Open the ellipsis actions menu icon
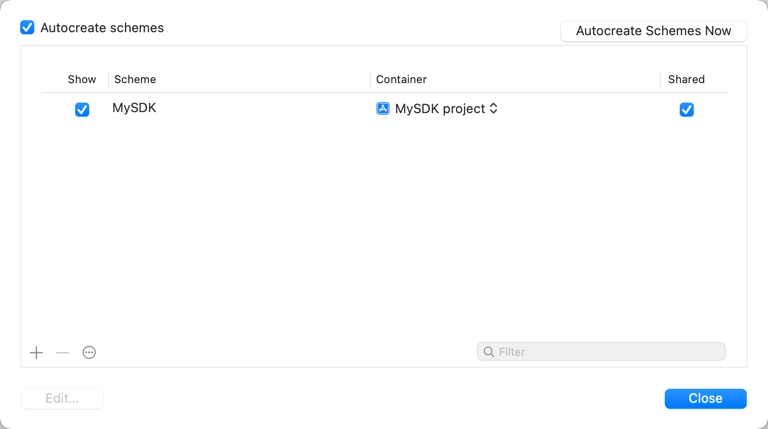The width and height of the screenshot is (768, 429). click(x=89, y=353)
